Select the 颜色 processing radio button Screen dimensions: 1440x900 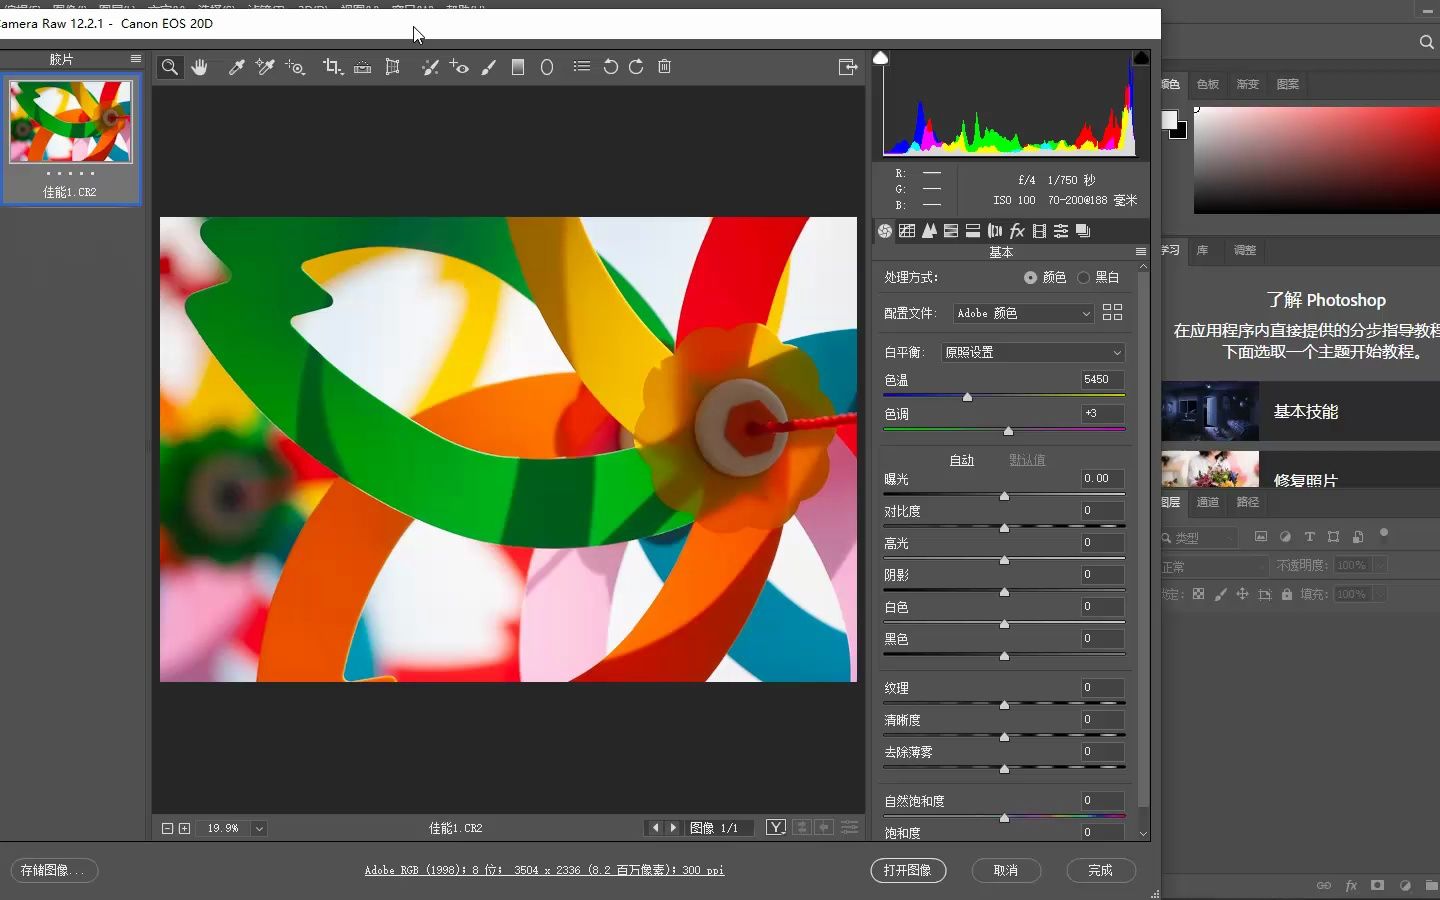1031,277
